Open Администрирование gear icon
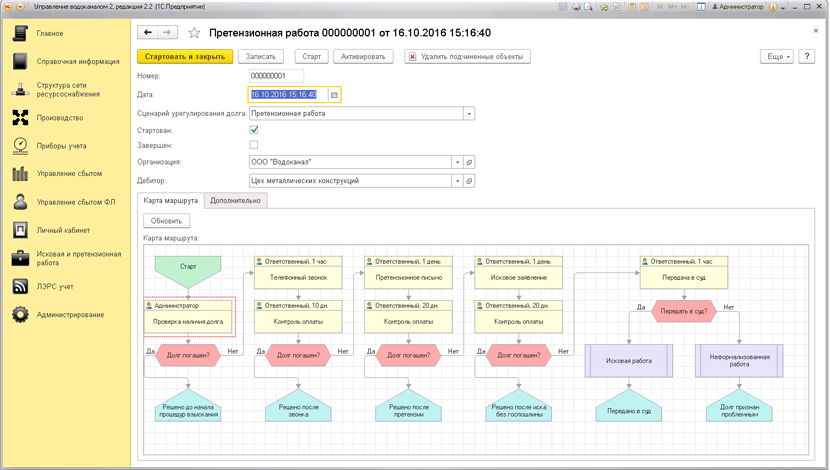 (x=20, y=315)
